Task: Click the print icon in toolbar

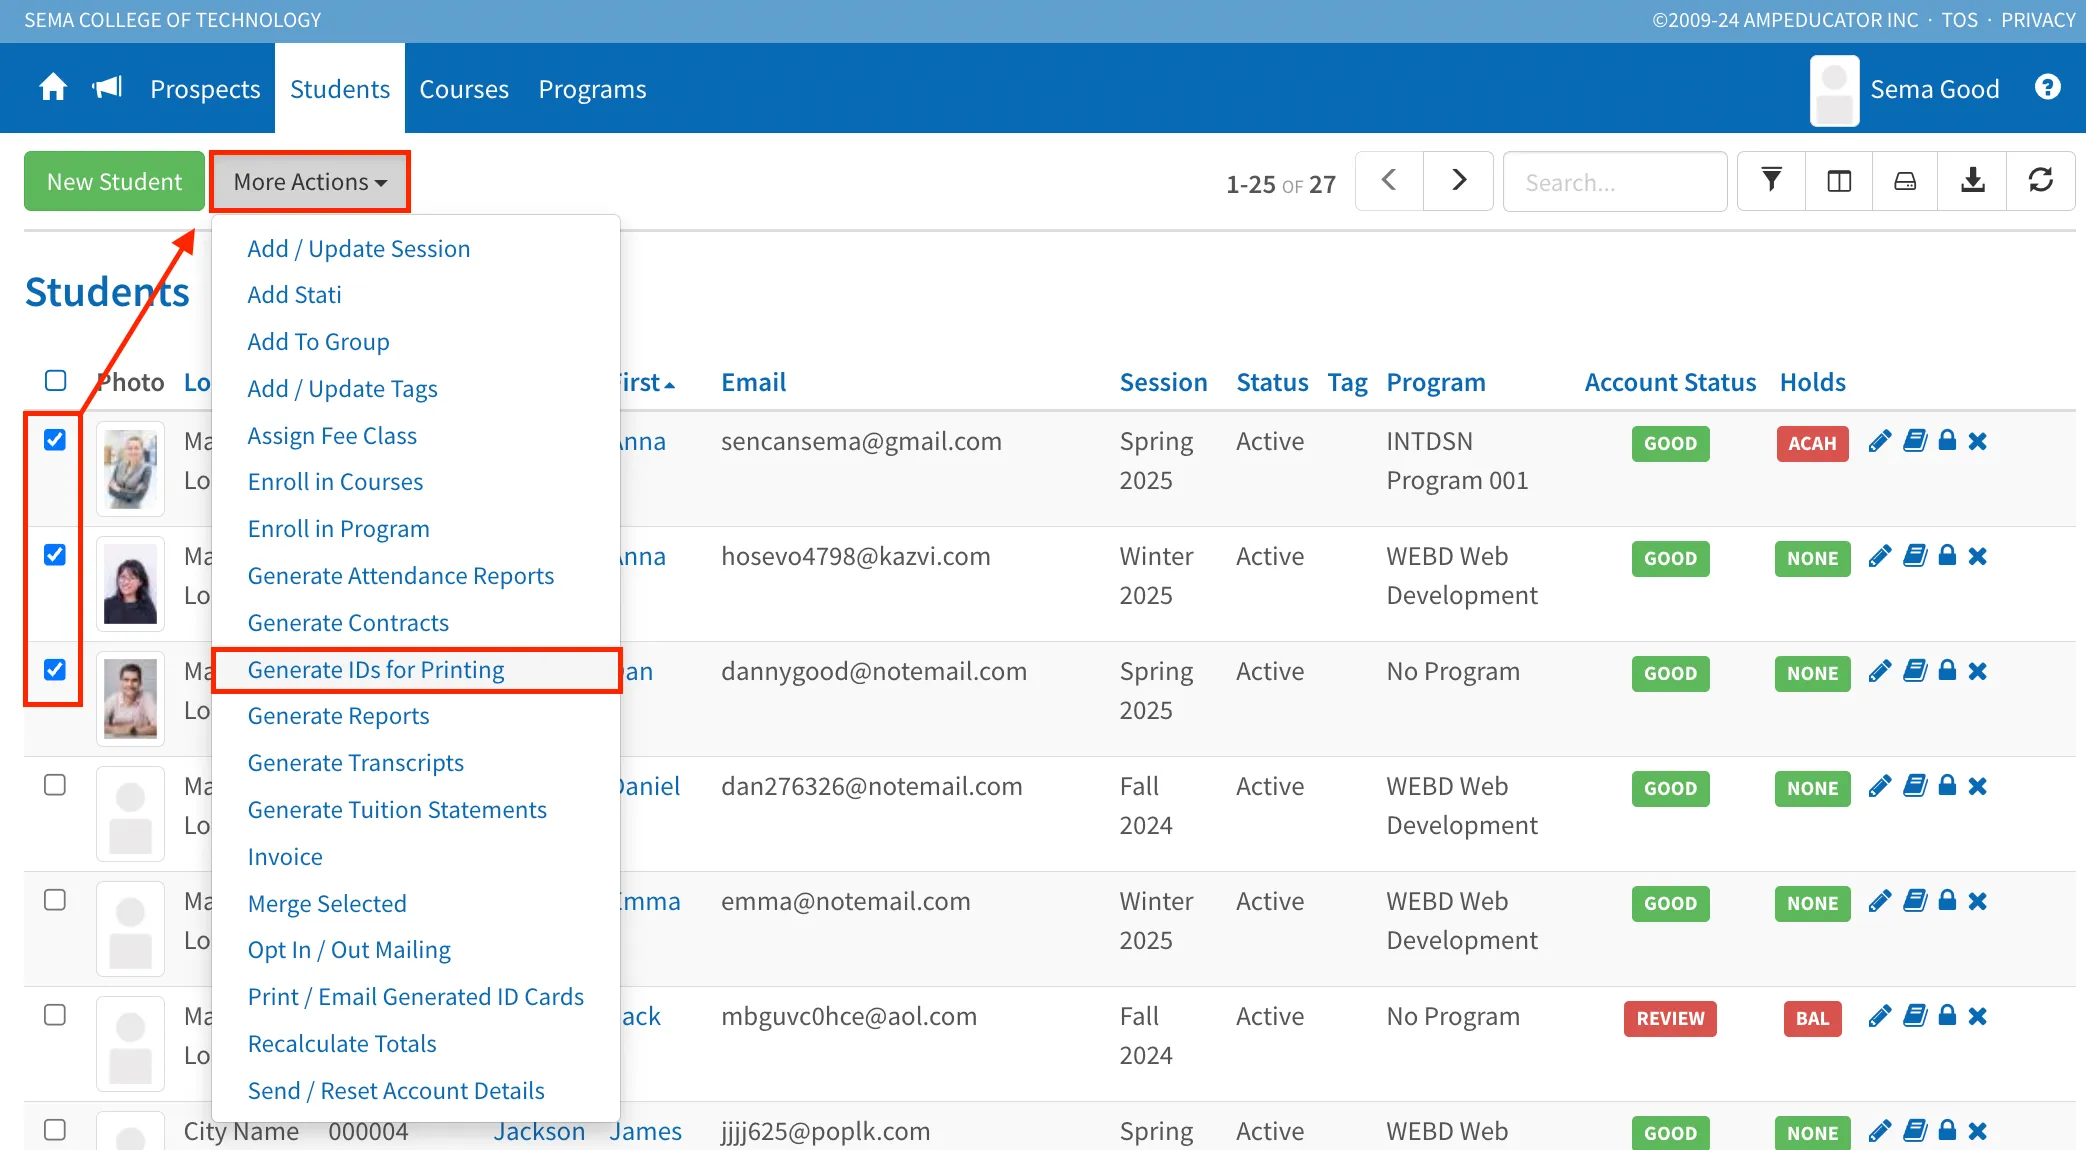Action: point(1905,181)
